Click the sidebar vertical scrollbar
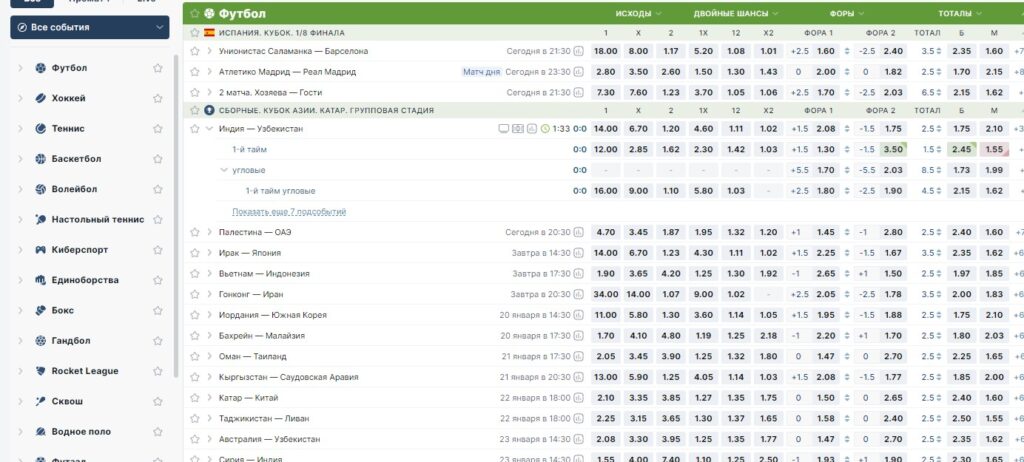Screen dimensions: 1024x462 click(176, 216)
